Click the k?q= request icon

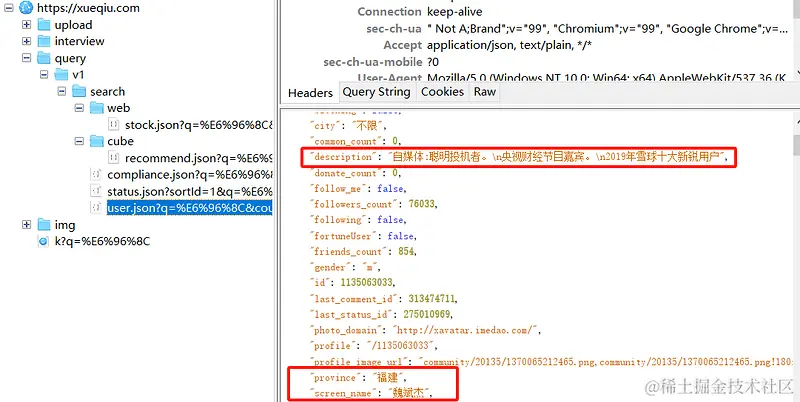44,241
